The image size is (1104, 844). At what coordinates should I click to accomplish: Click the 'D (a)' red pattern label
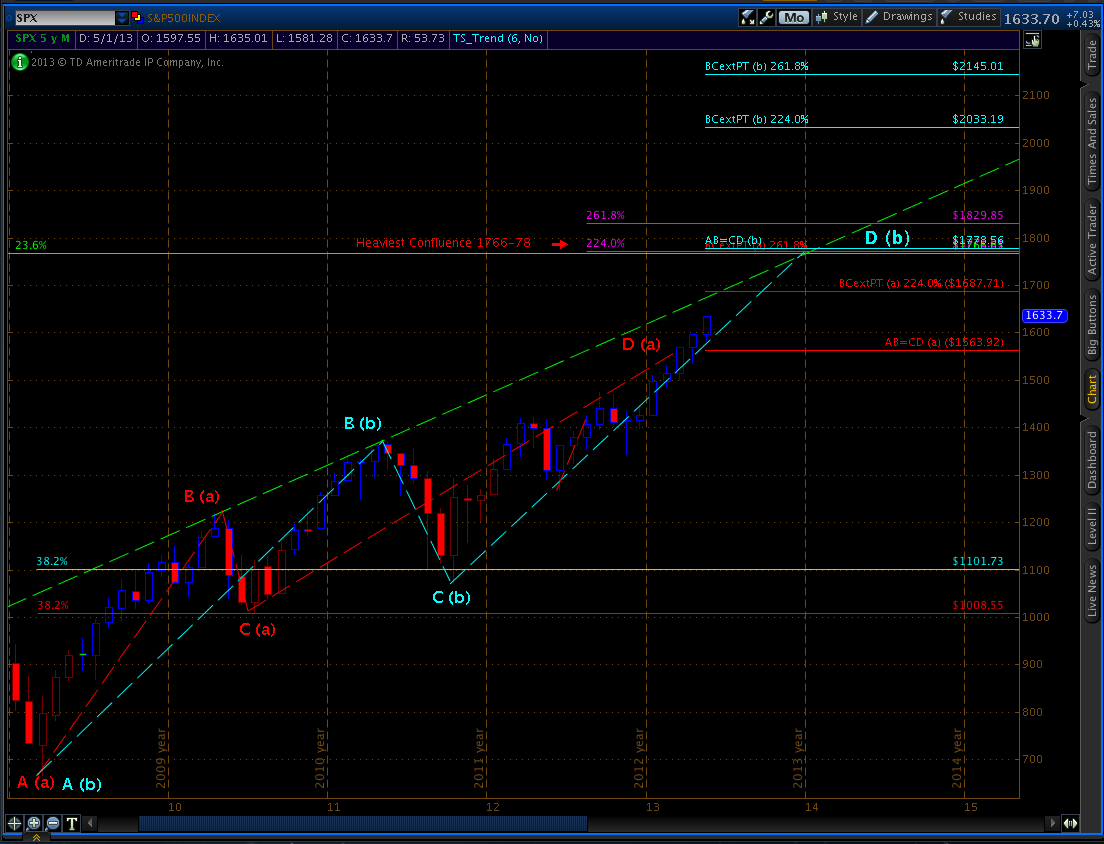tap(641, 344)
